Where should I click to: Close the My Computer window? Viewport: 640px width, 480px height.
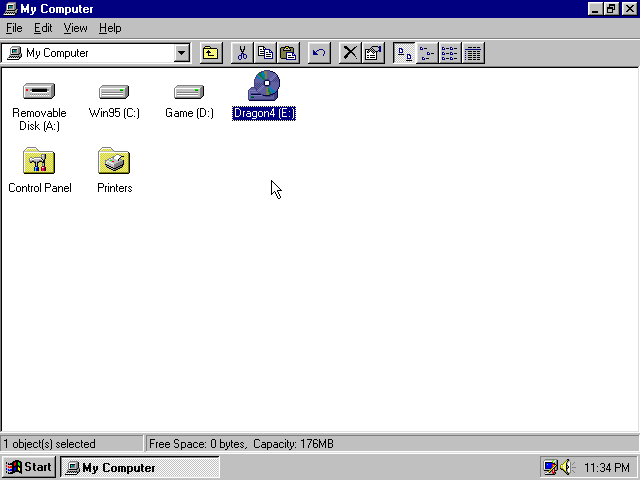629,9
